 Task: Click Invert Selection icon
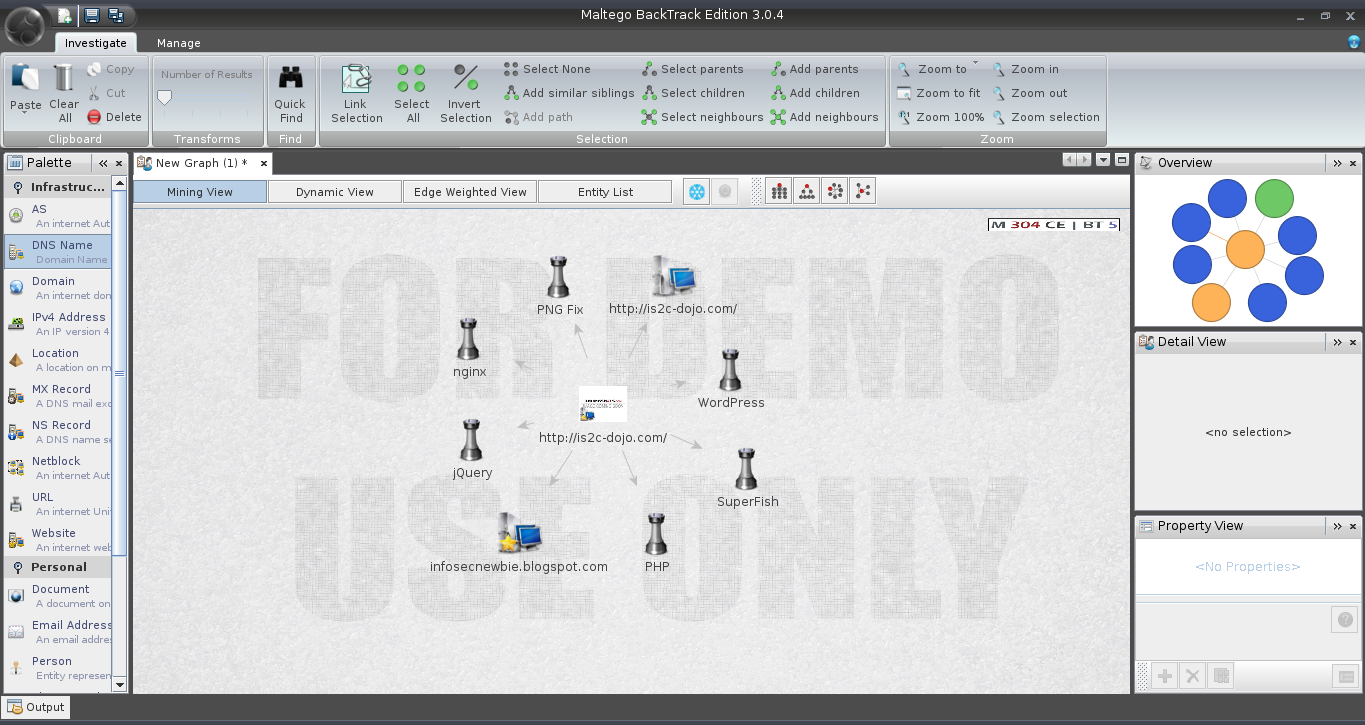coord(466,93)
